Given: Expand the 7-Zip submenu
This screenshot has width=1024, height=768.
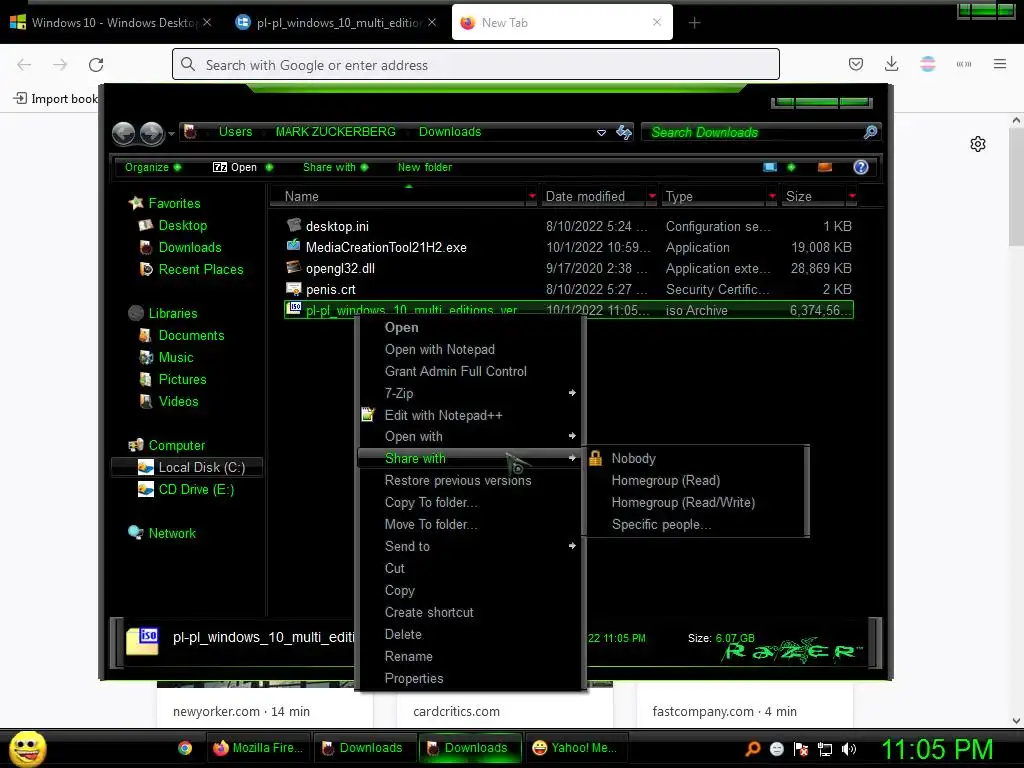Looking at the screenshot, I should pos(469,393).
